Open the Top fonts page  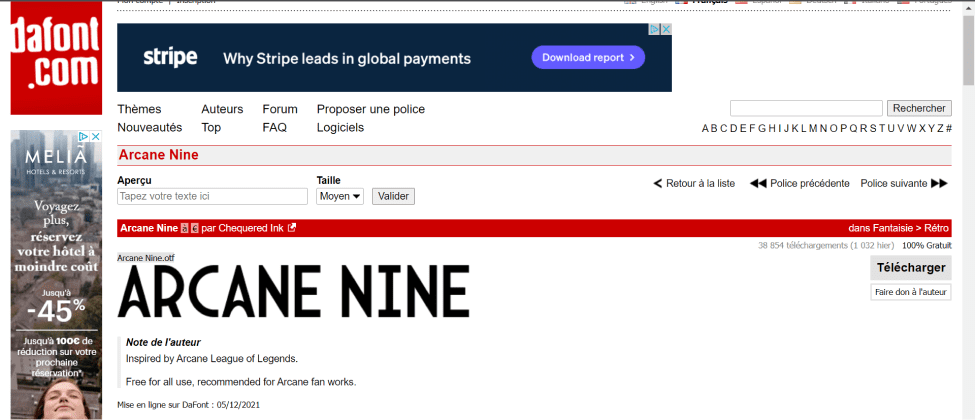211,128
